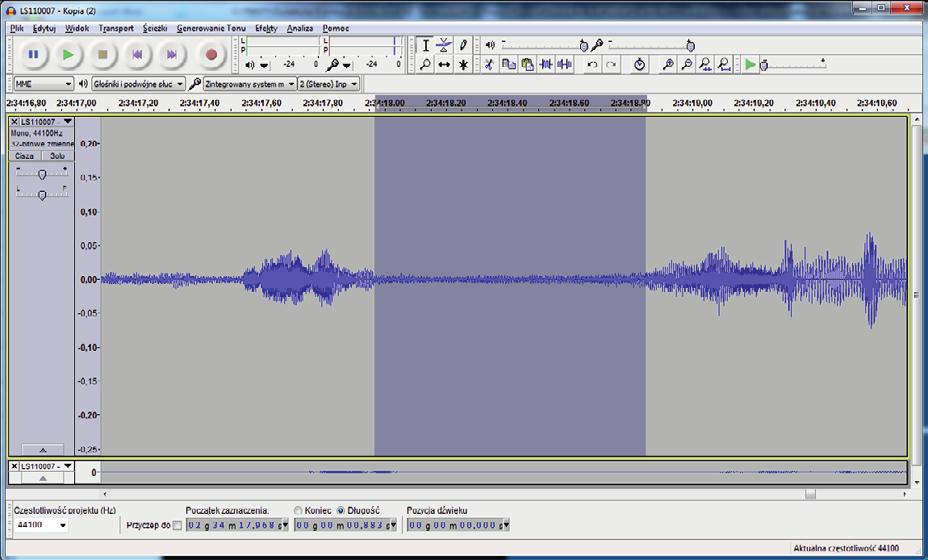Open the Plik menu
The width and height of the screenshot is (928, 560).
coord(17,28)
